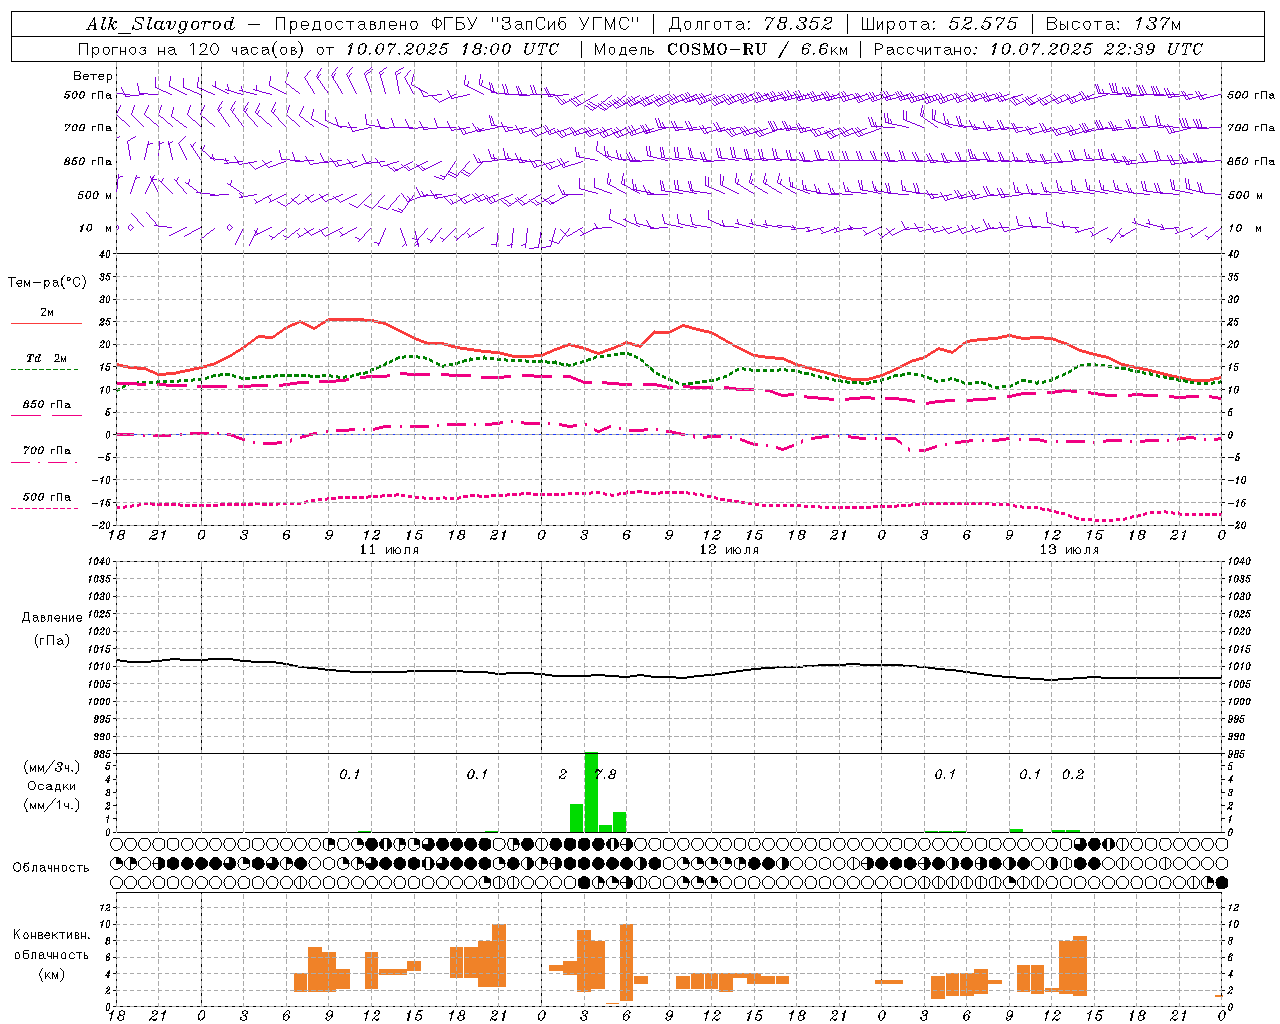Click the '(мм/1ч.)' precipitation unit label
1280x1024 pixels.
52,805
